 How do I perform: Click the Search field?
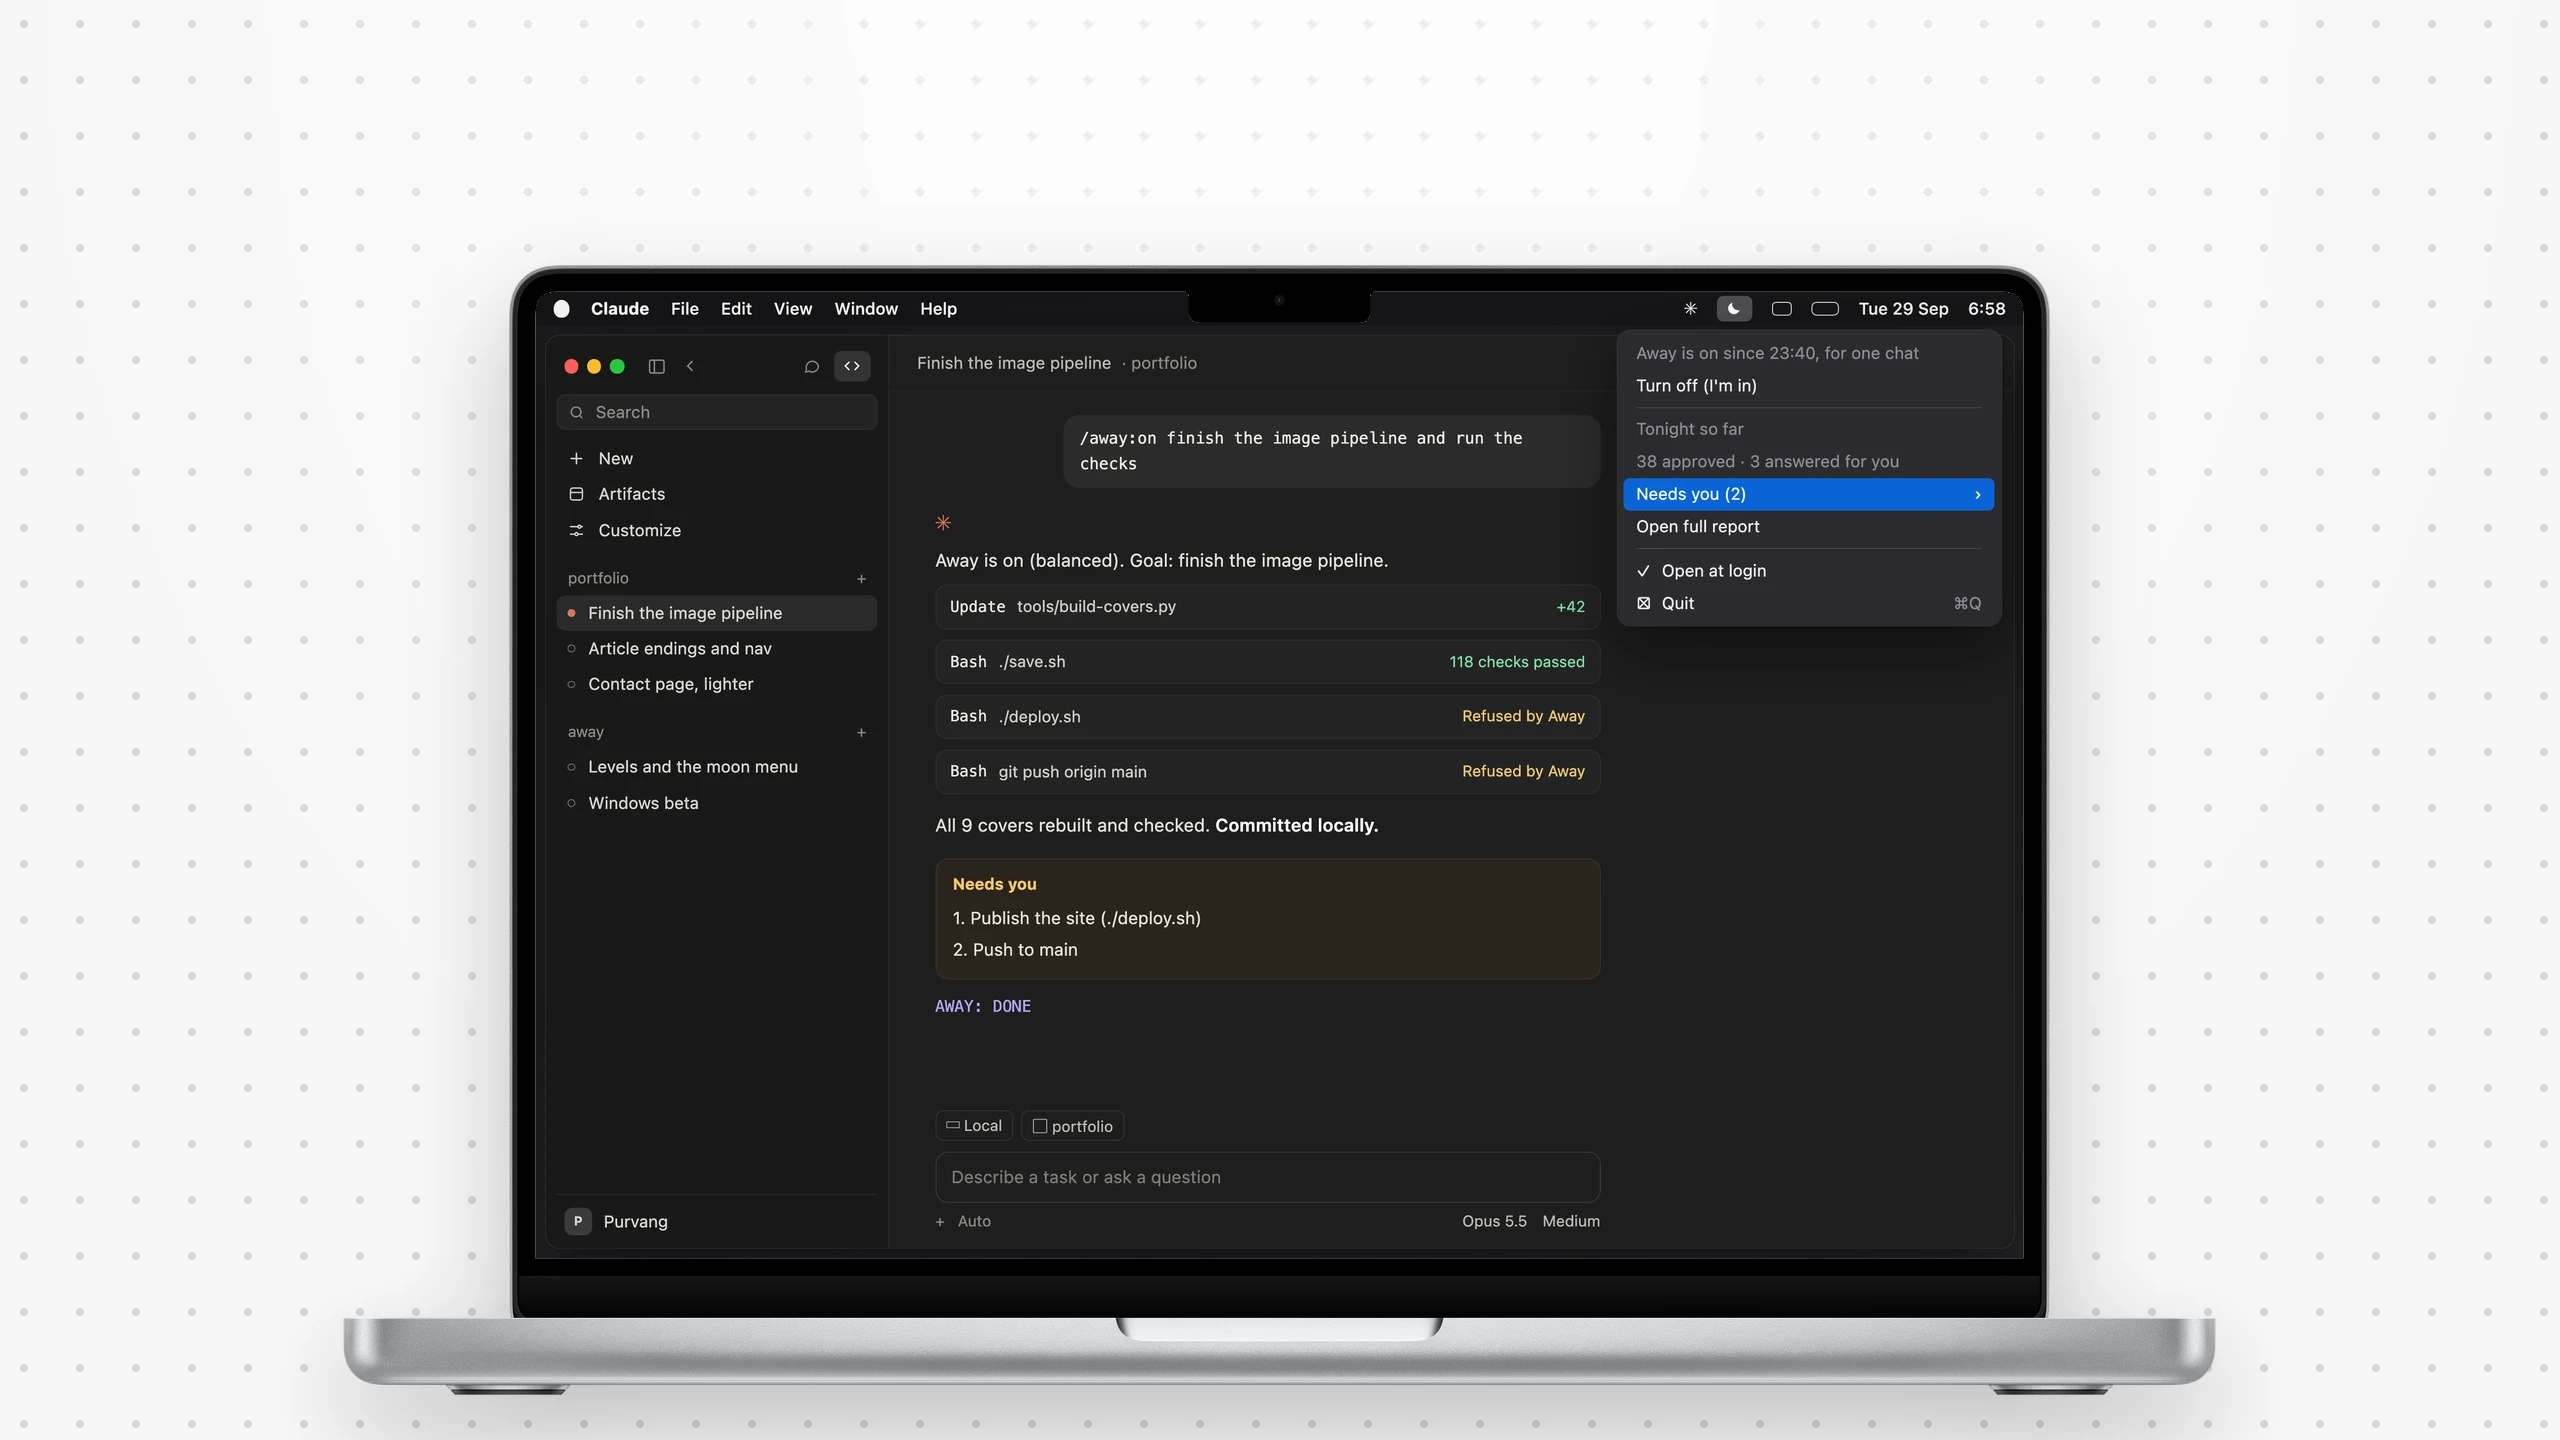pyautogui.click(x=717, y=412)
